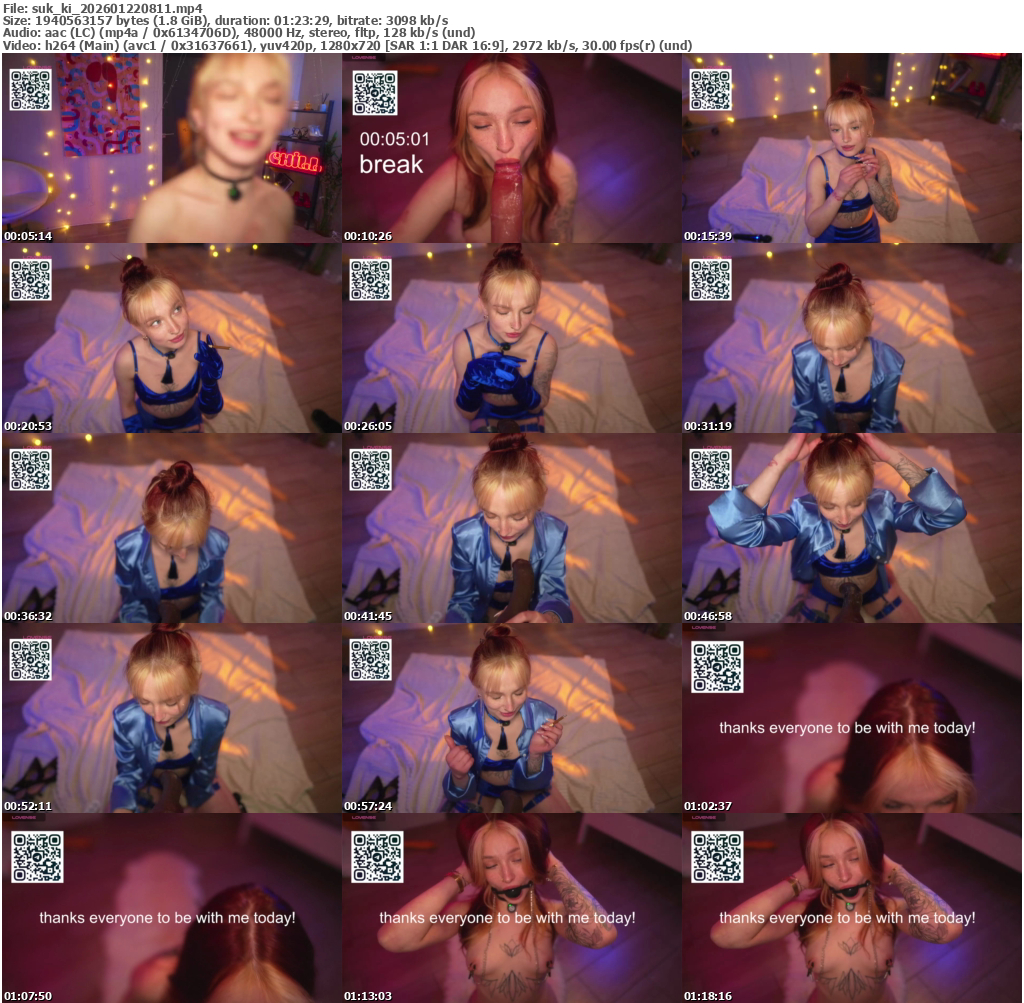Click the QR code in the 01:13:03 frame
Image resolution: width=1024 pixels, height=1003 pixels.
(377, 857)
